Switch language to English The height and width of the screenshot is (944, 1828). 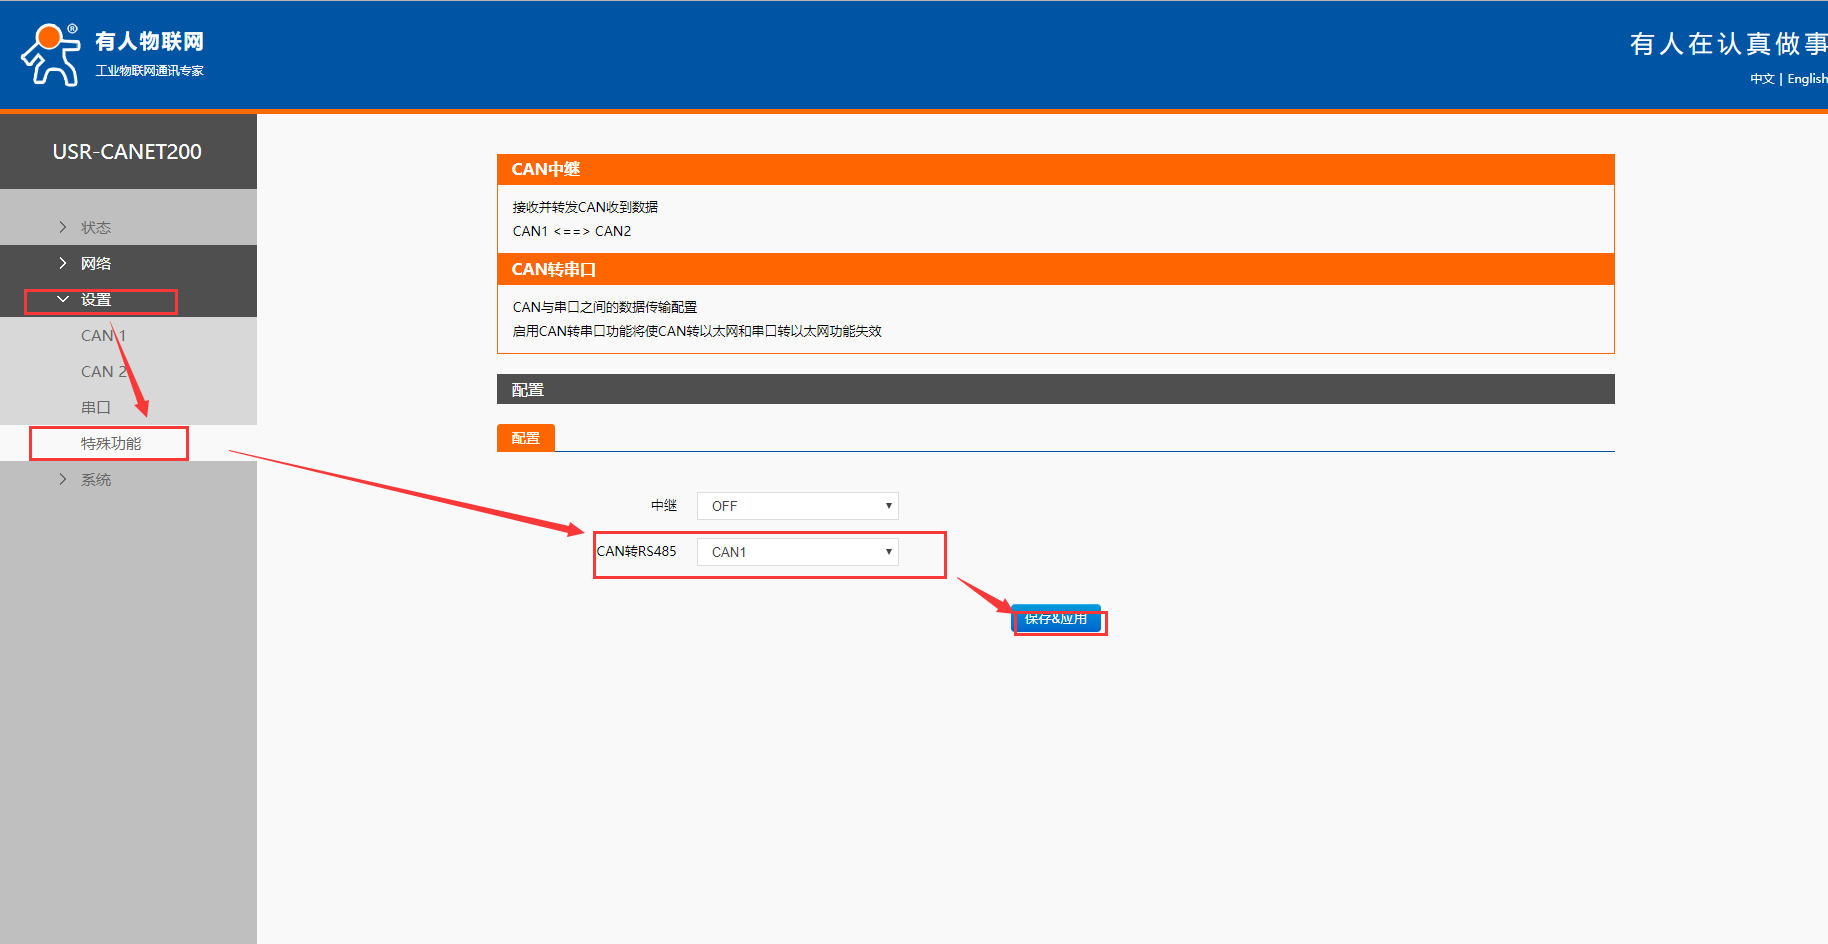(x=1806, y=79)
